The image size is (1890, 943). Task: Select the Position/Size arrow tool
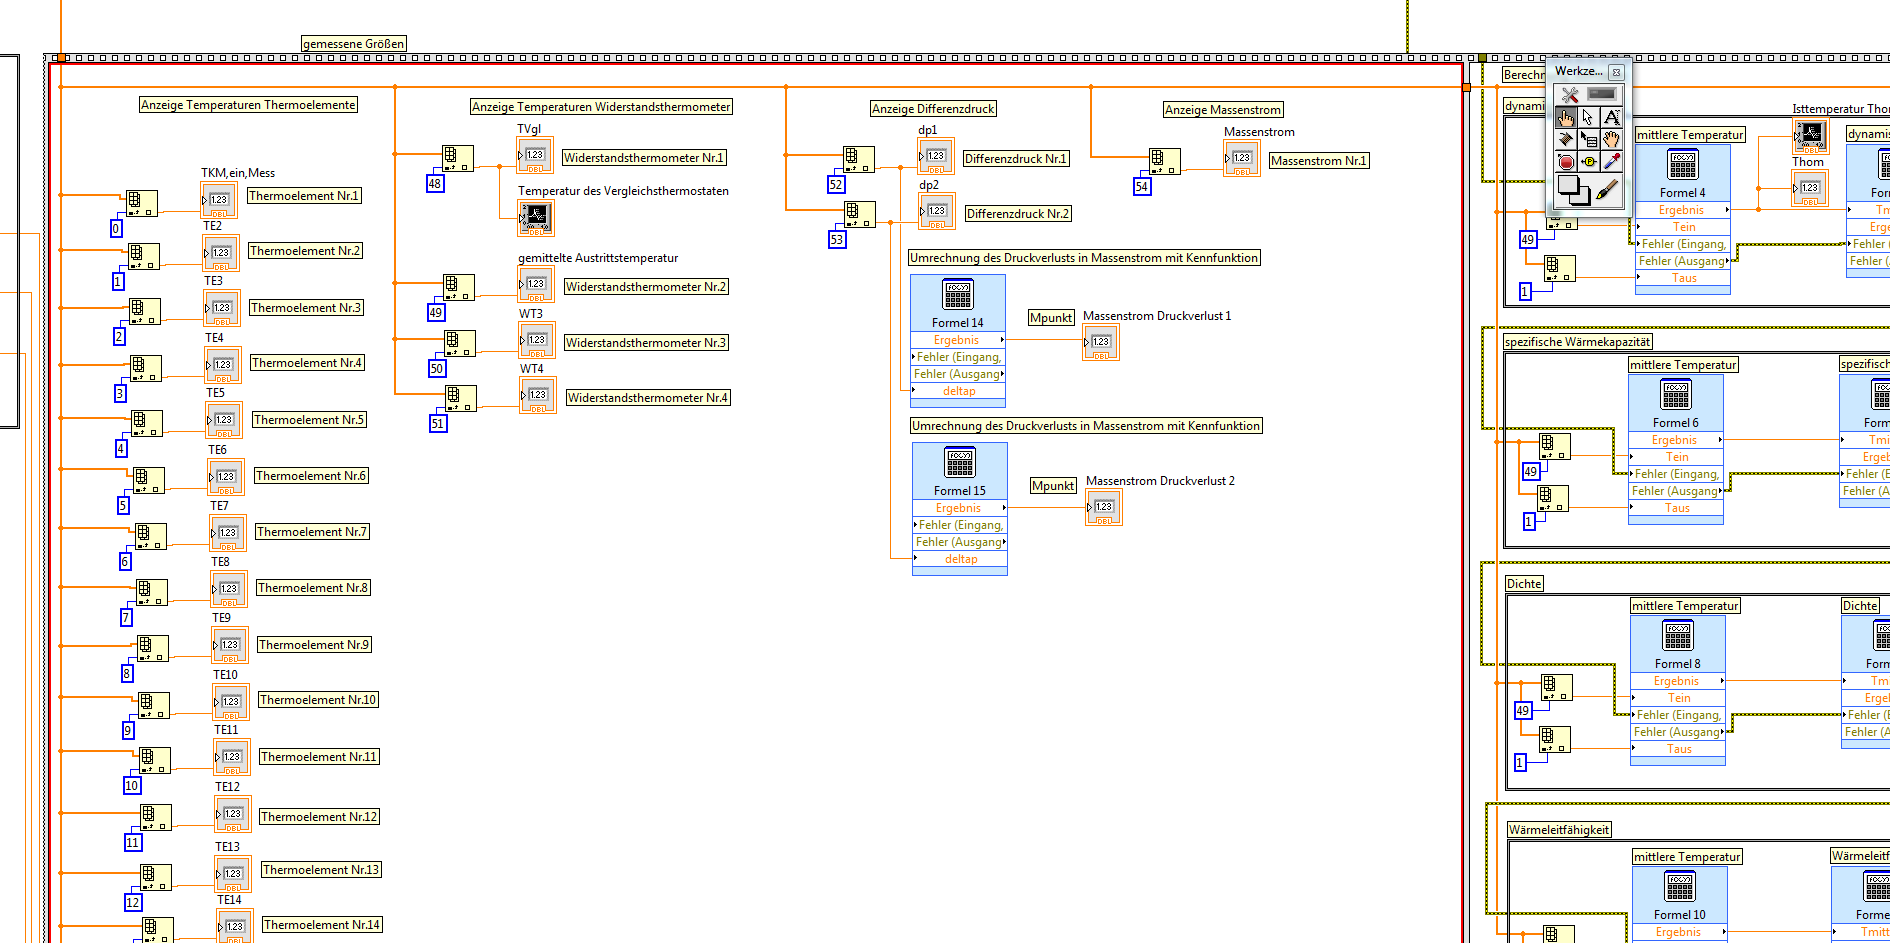(x=1589, y=118)
